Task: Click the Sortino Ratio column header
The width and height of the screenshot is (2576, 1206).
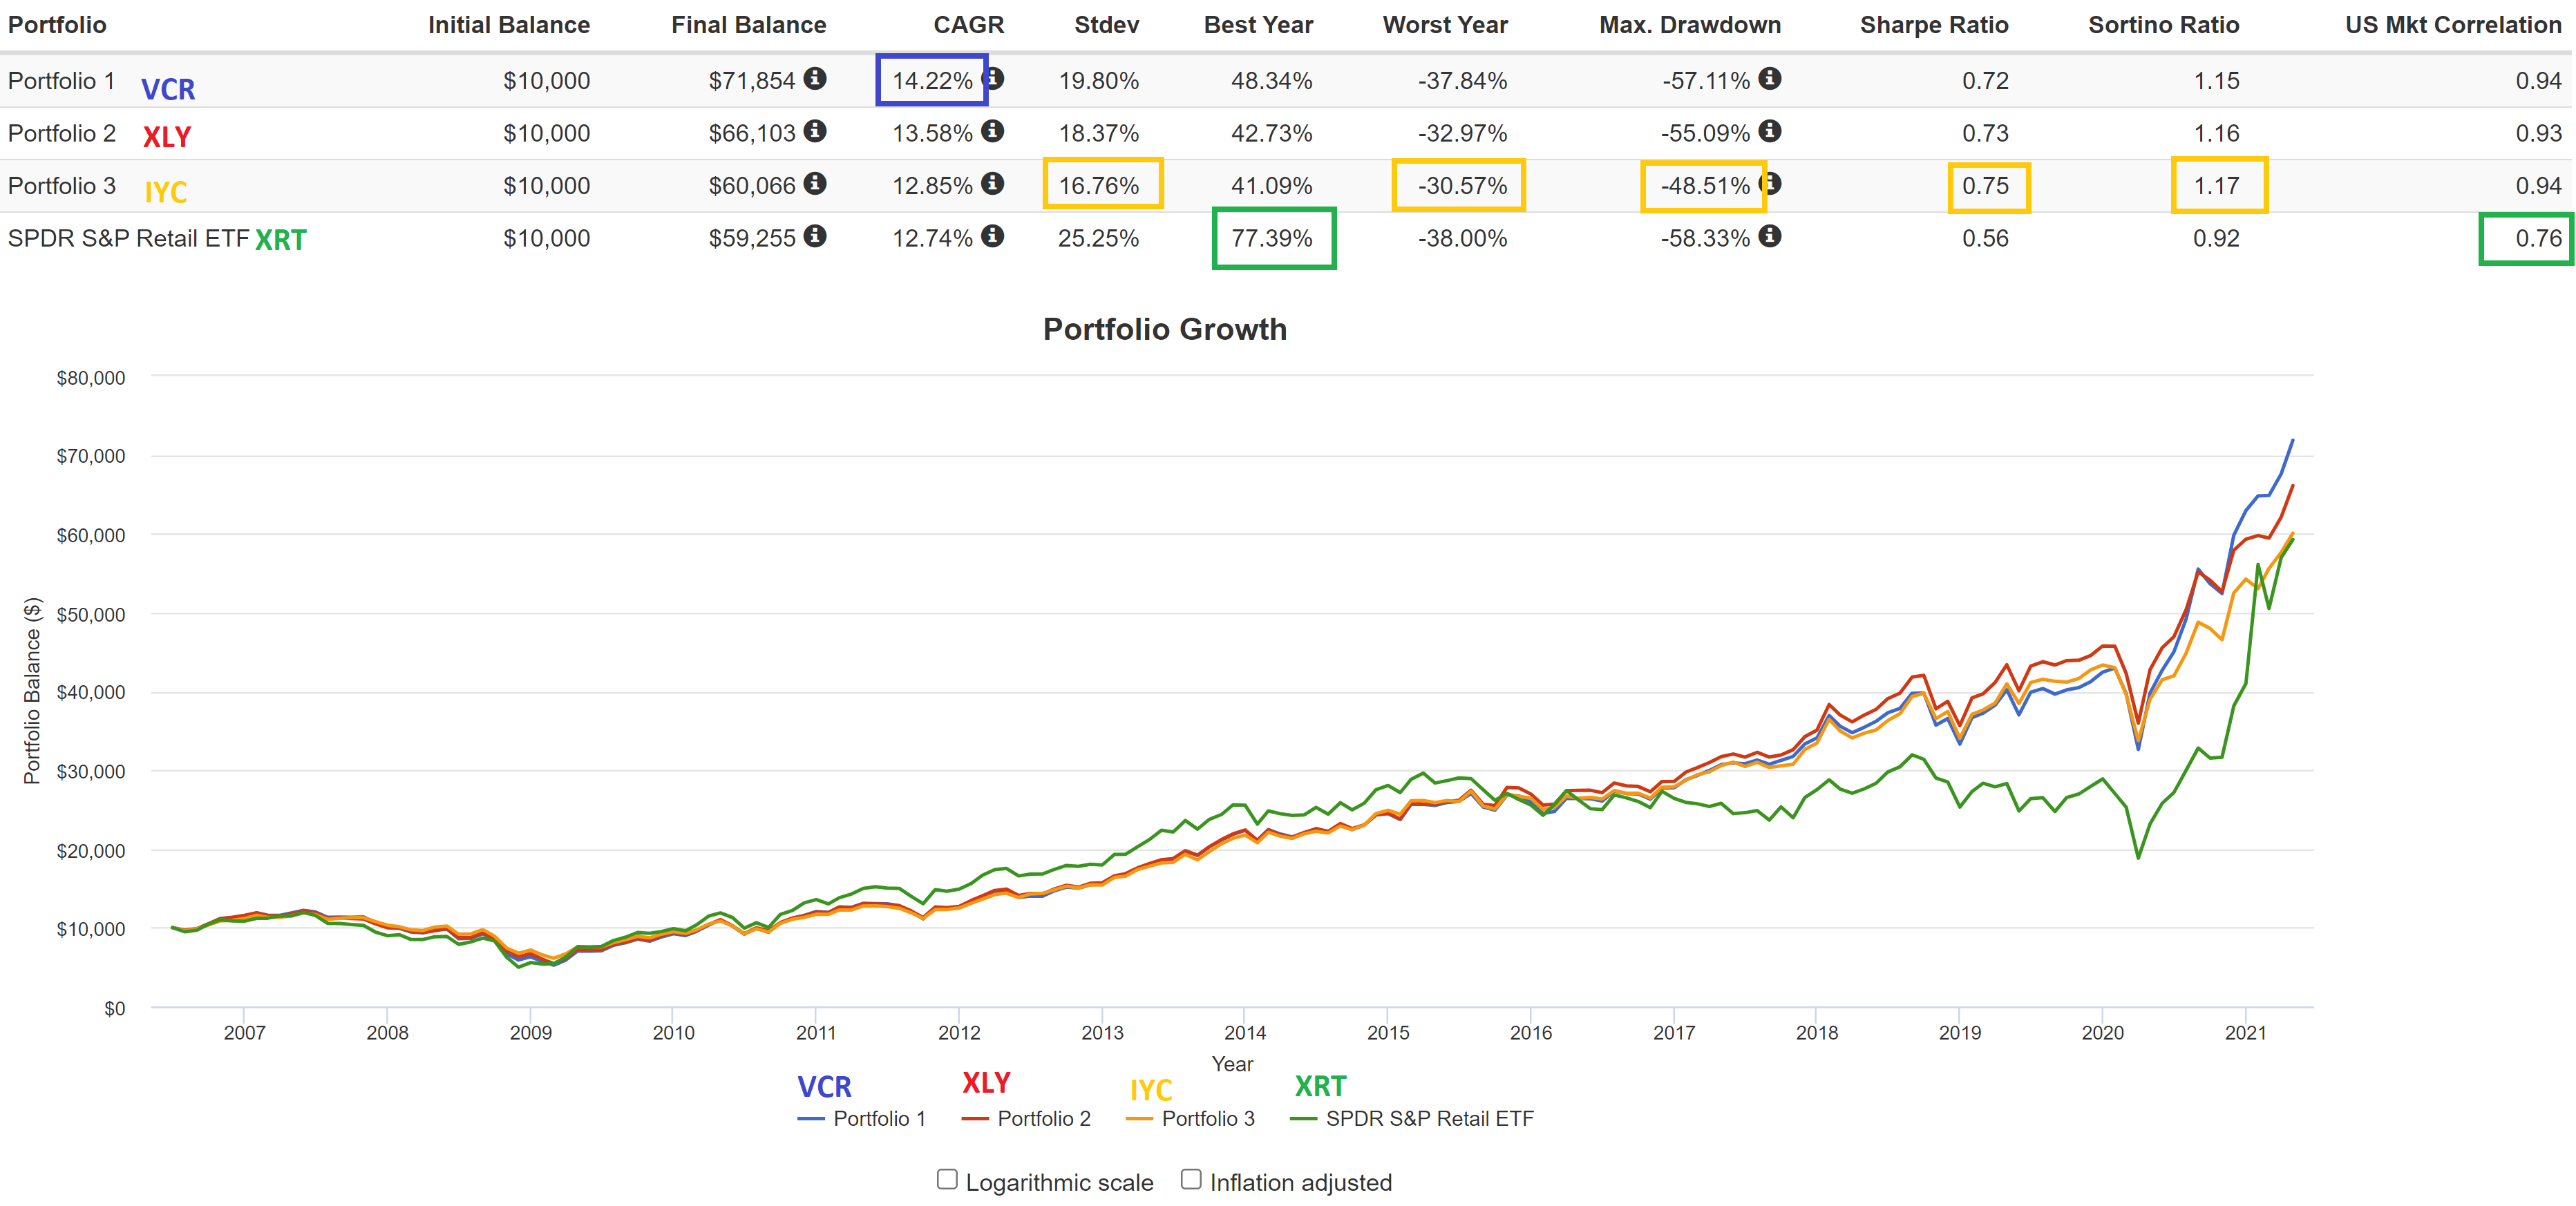Action: 2163,25
